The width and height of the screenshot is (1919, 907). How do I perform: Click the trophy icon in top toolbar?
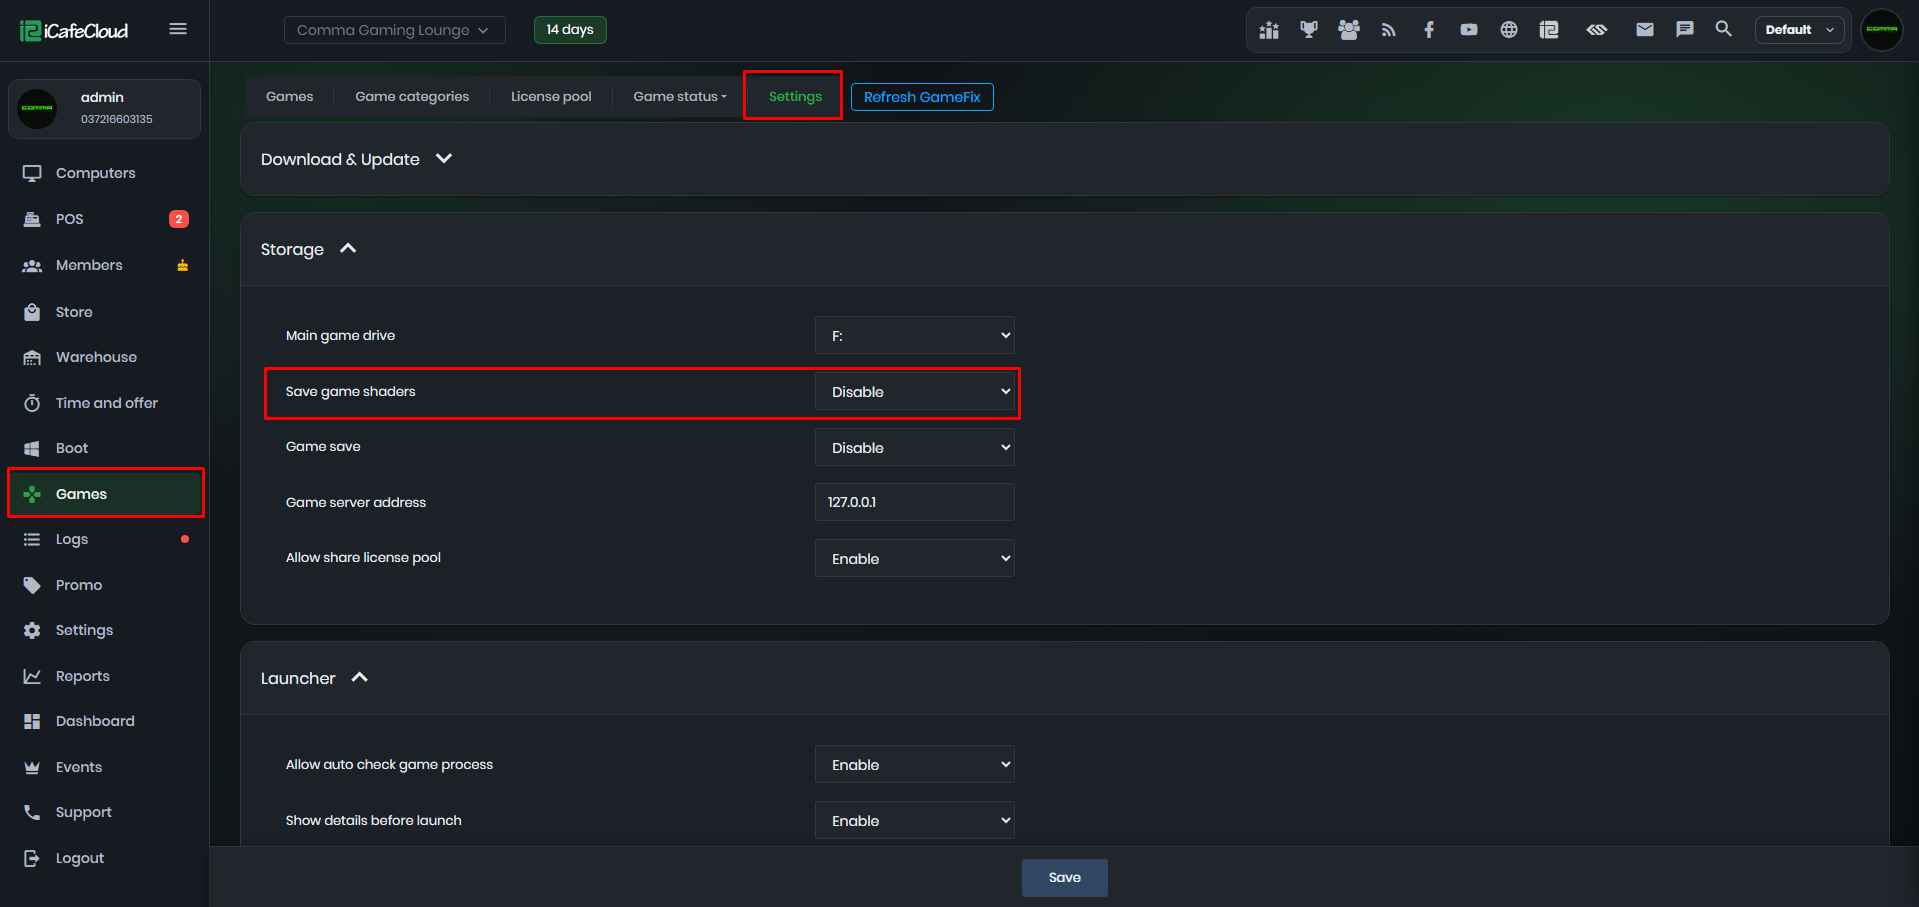click(x=1309, y=30)
